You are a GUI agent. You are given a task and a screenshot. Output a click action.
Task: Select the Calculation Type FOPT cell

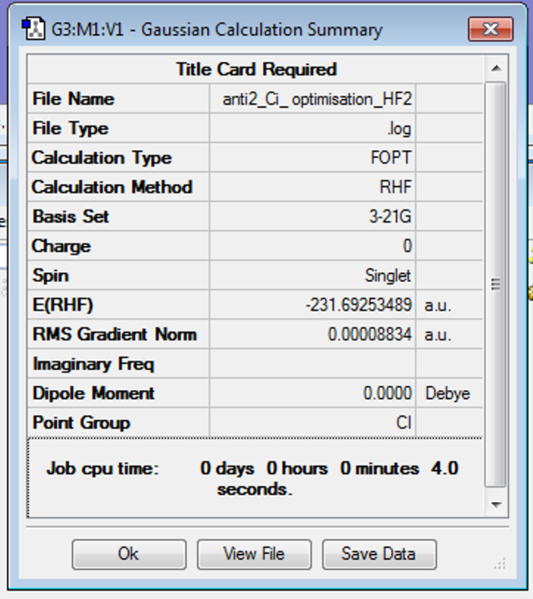pyautogui.click(x=313, y=158)
